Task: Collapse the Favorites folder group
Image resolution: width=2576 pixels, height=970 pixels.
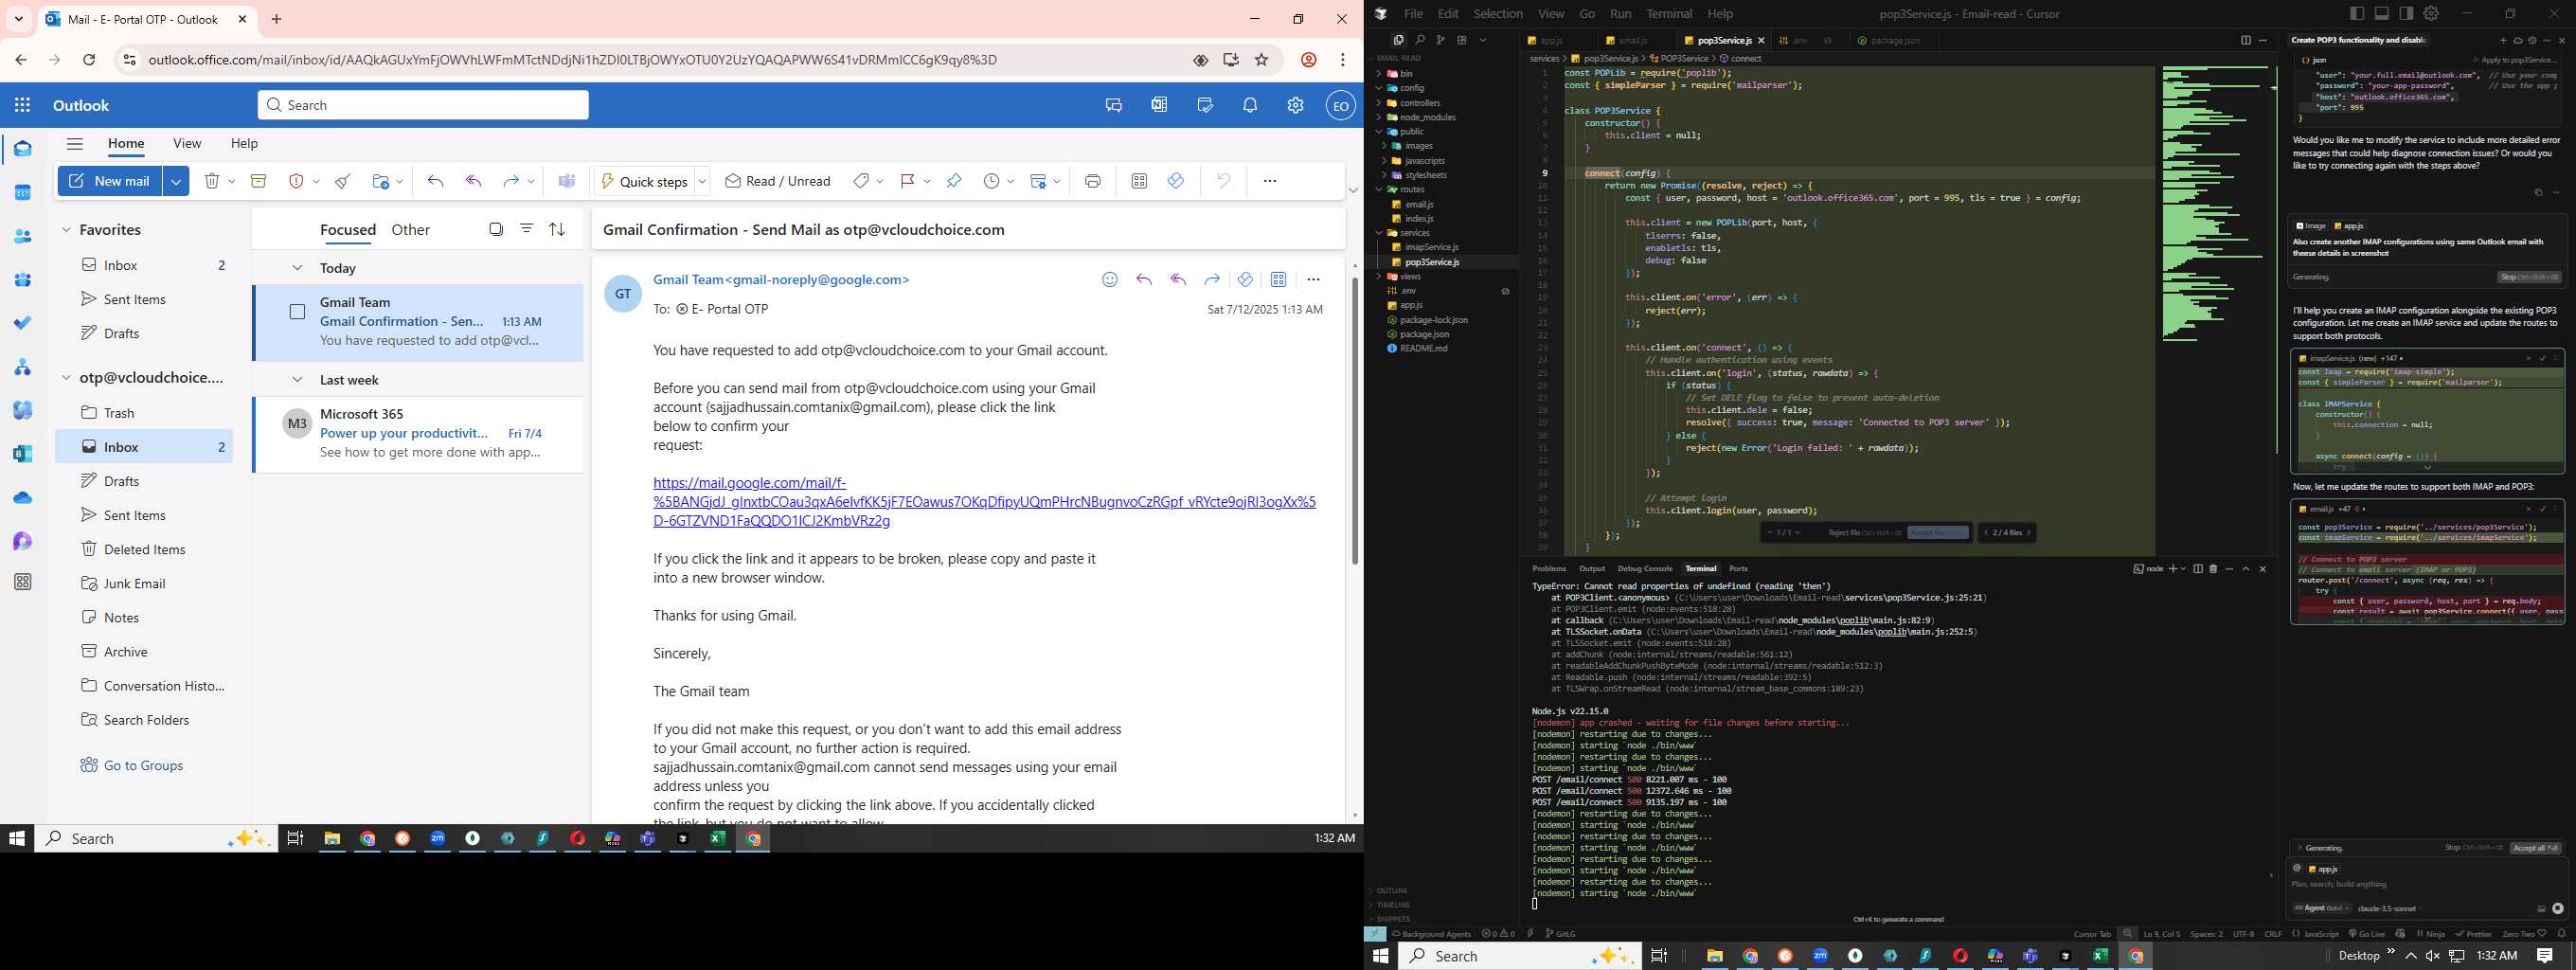Action: 66,230
